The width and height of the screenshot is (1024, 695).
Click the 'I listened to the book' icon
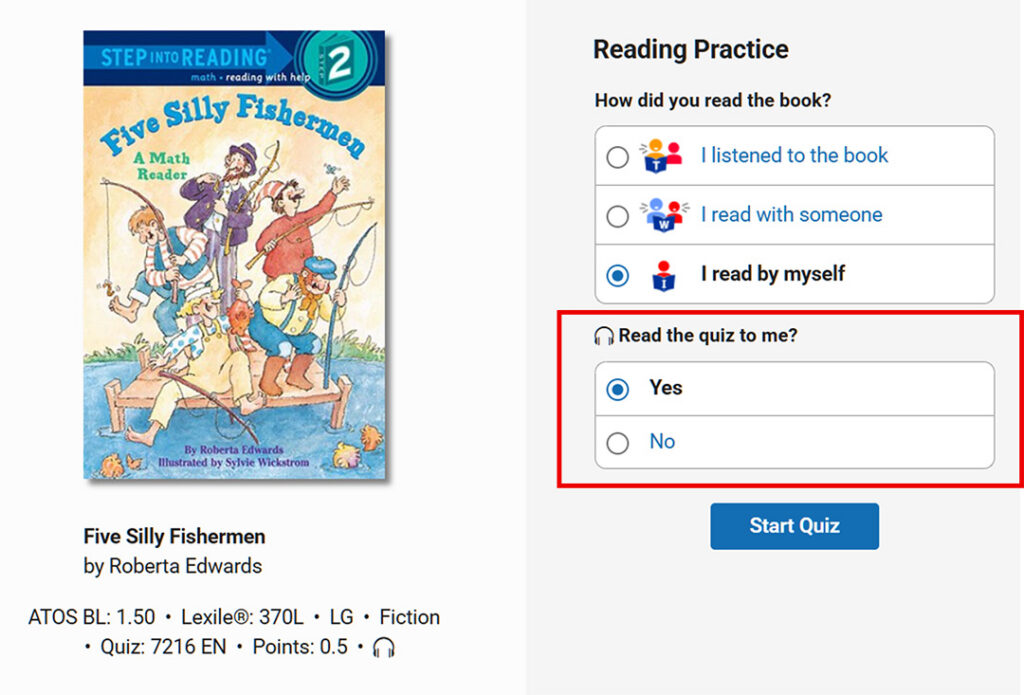tap(661, 156)
